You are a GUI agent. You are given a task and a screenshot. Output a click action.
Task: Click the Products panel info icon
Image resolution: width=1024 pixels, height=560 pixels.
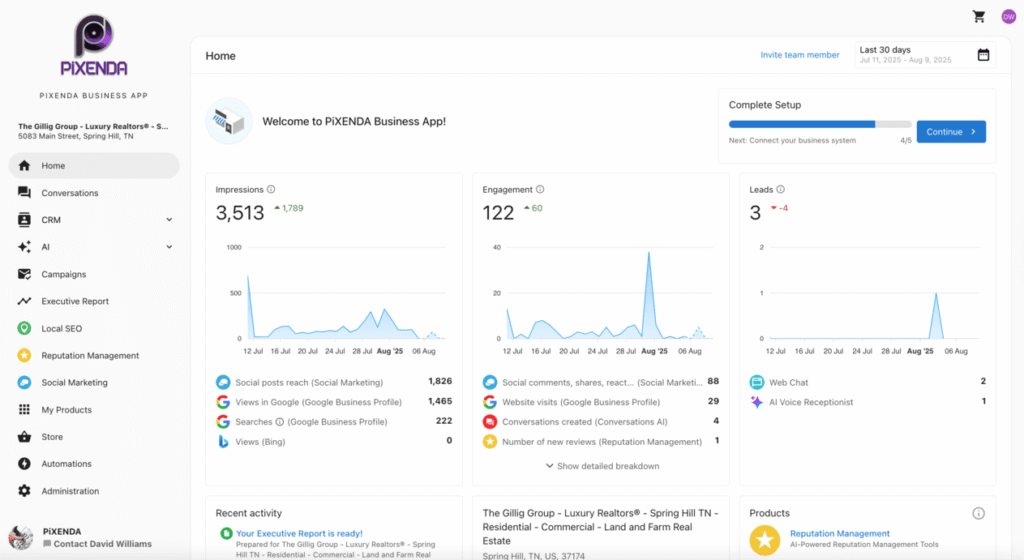click(978, 513)
